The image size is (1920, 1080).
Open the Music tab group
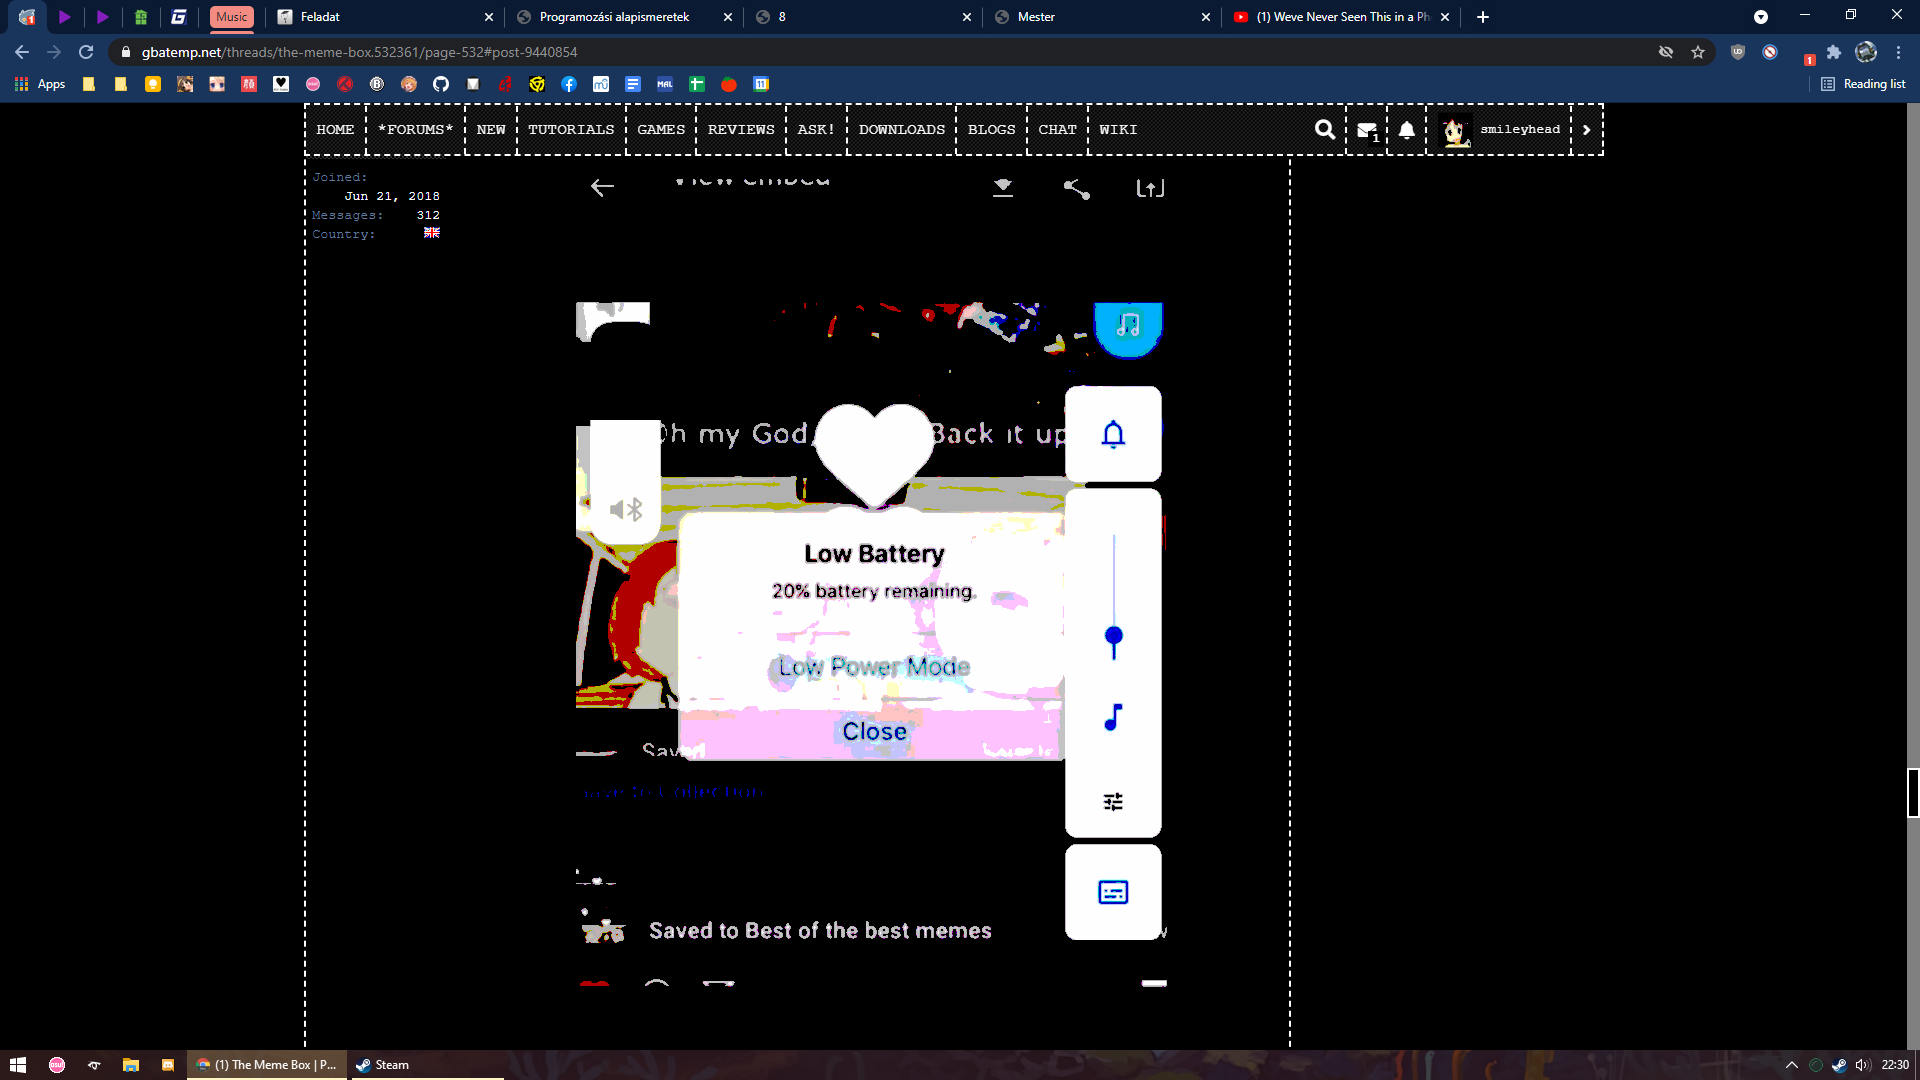coord(231,17)
